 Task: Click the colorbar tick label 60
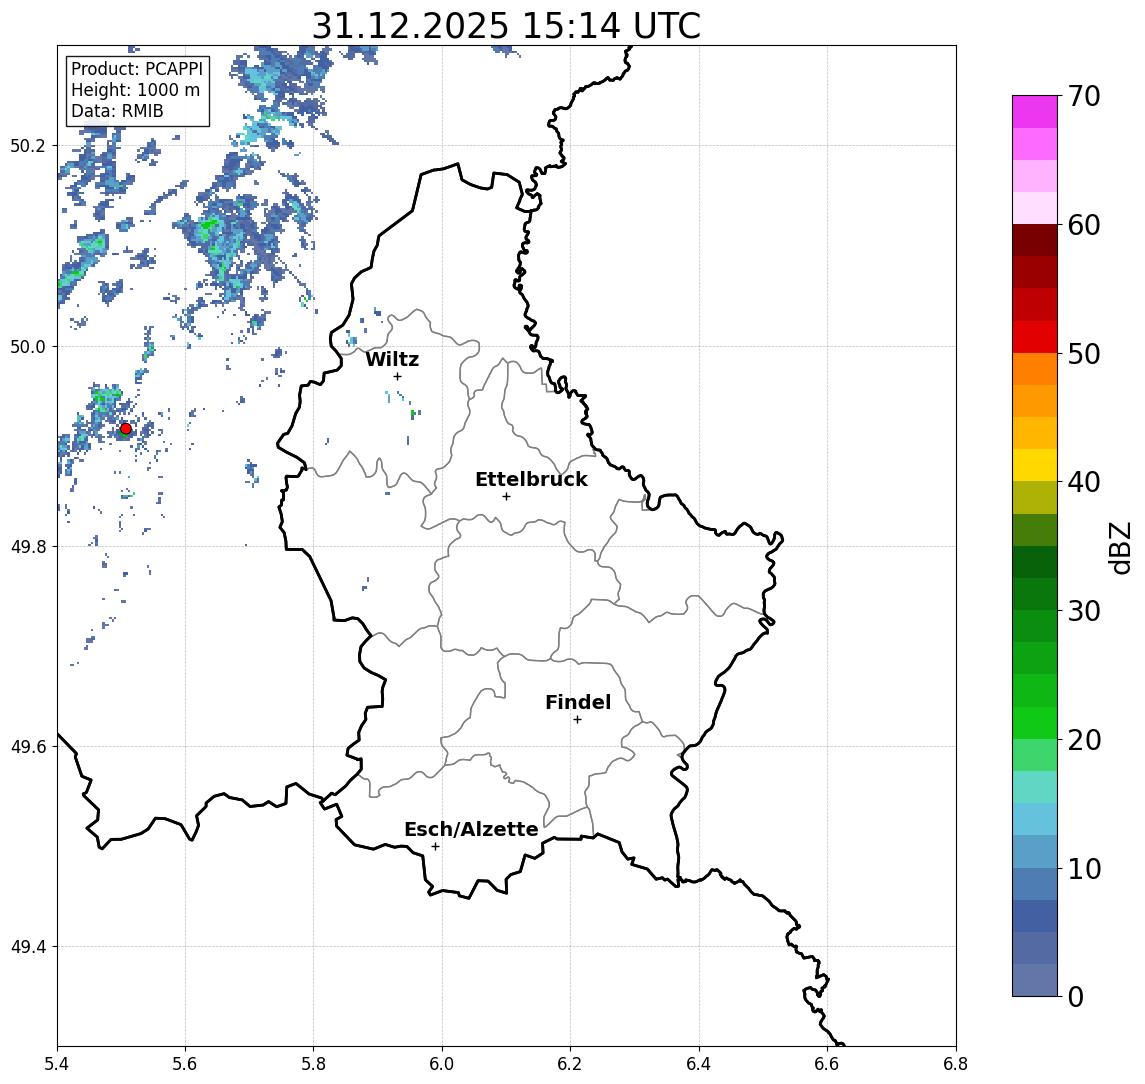(1084, 225)
